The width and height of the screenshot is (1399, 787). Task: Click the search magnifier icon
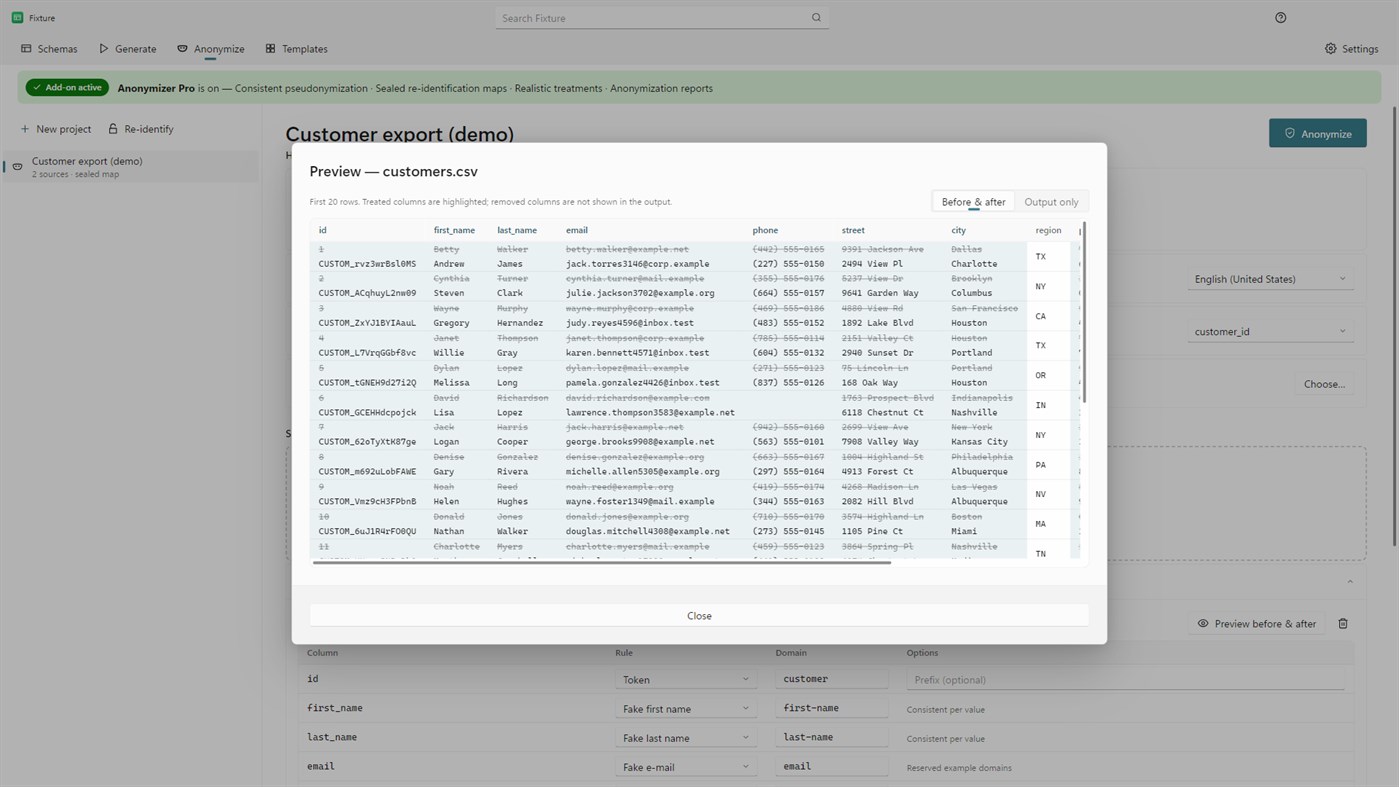click(x=816, y=18)
